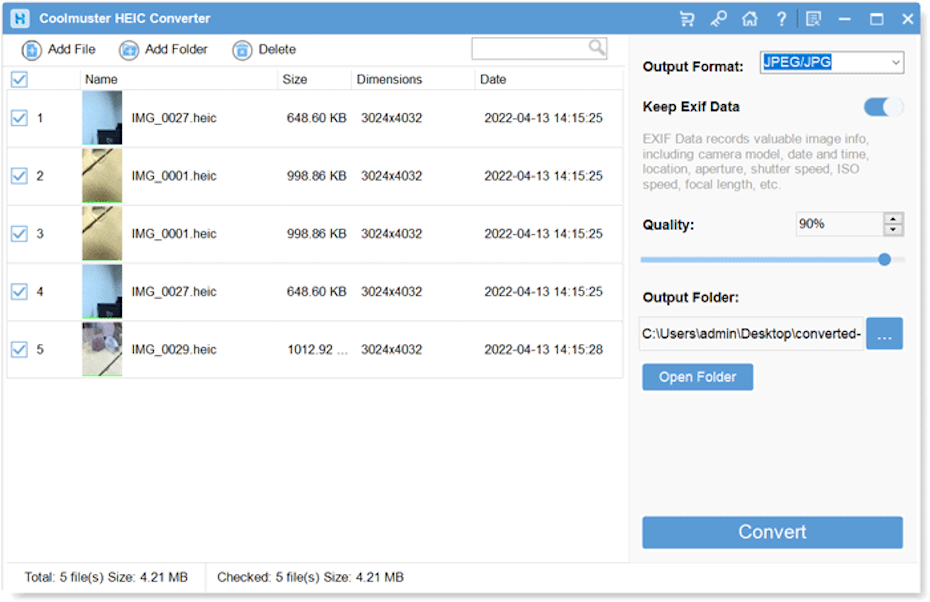Uncheck row 4 IMG_0027.heic checkbox
930x602 pixels.
point(19,292)
